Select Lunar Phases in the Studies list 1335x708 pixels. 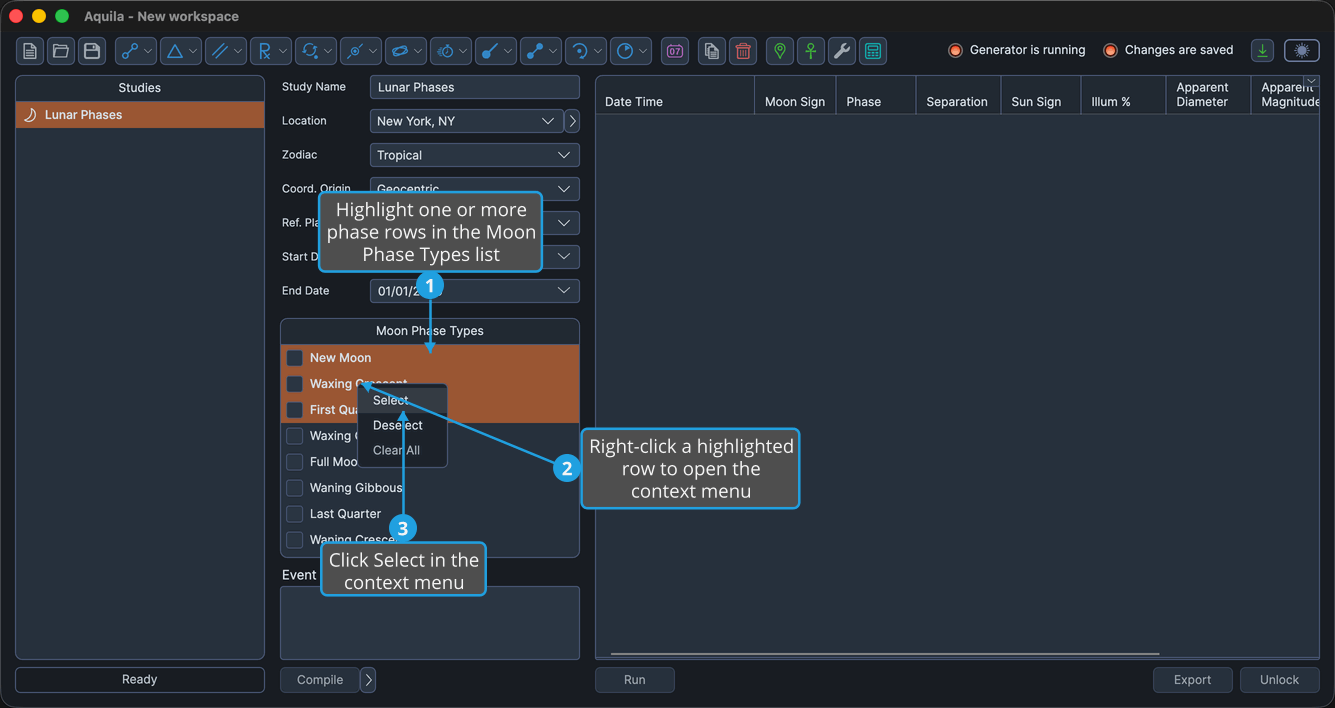pos(140,115)
